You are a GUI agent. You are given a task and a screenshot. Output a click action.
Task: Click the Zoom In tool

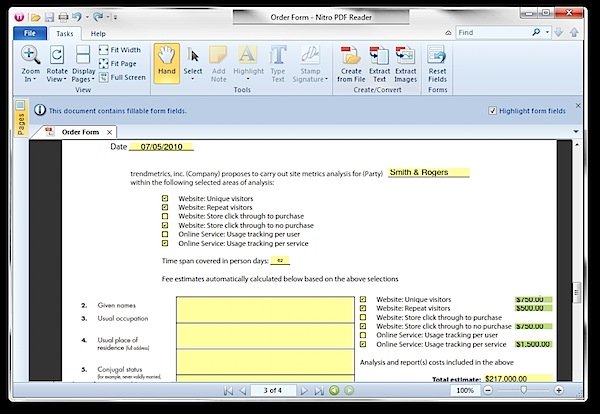(29, 64)
